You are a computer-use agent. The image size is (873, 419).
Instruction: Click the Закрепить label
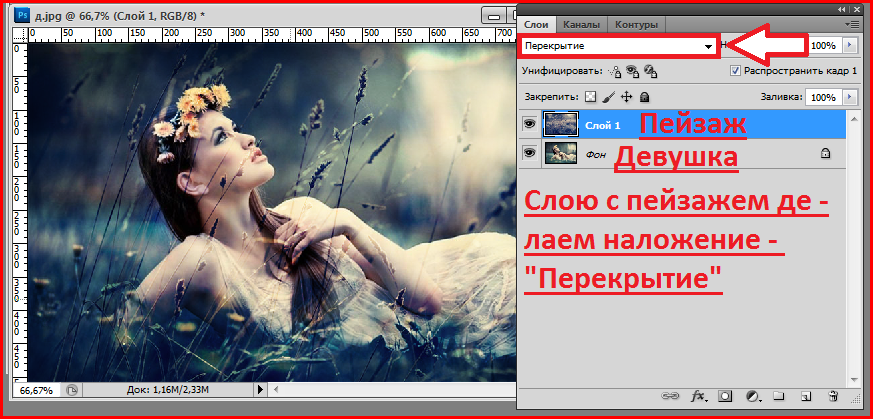(552, 97)
